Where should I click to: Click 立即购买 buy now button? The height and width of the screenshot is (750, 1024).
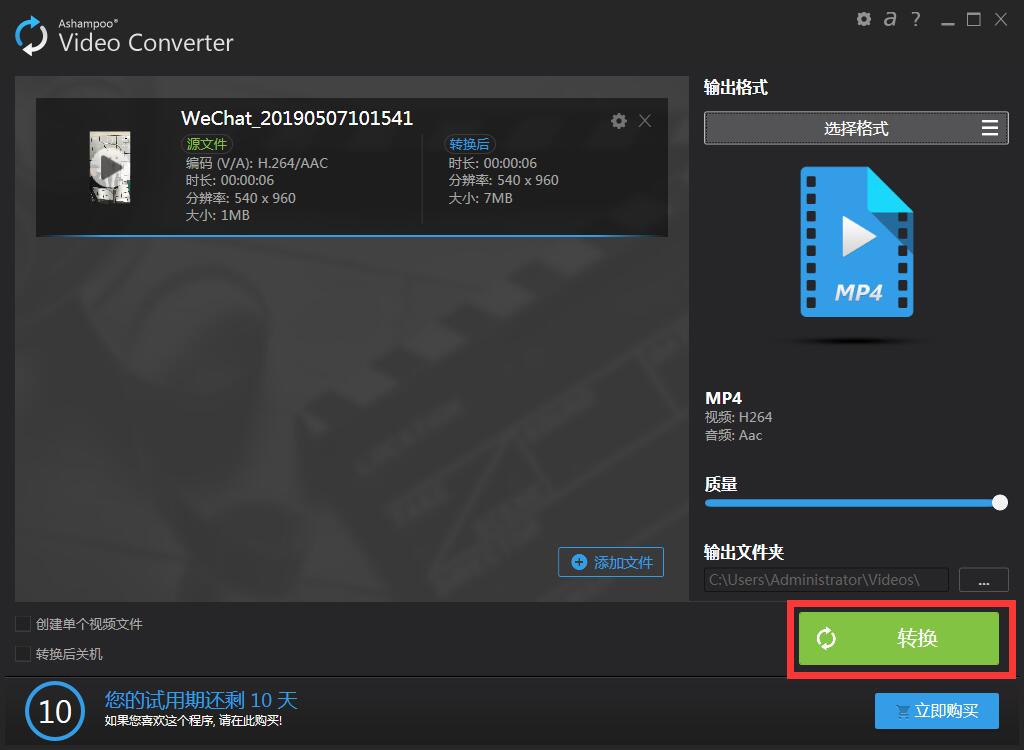[936, 710]
